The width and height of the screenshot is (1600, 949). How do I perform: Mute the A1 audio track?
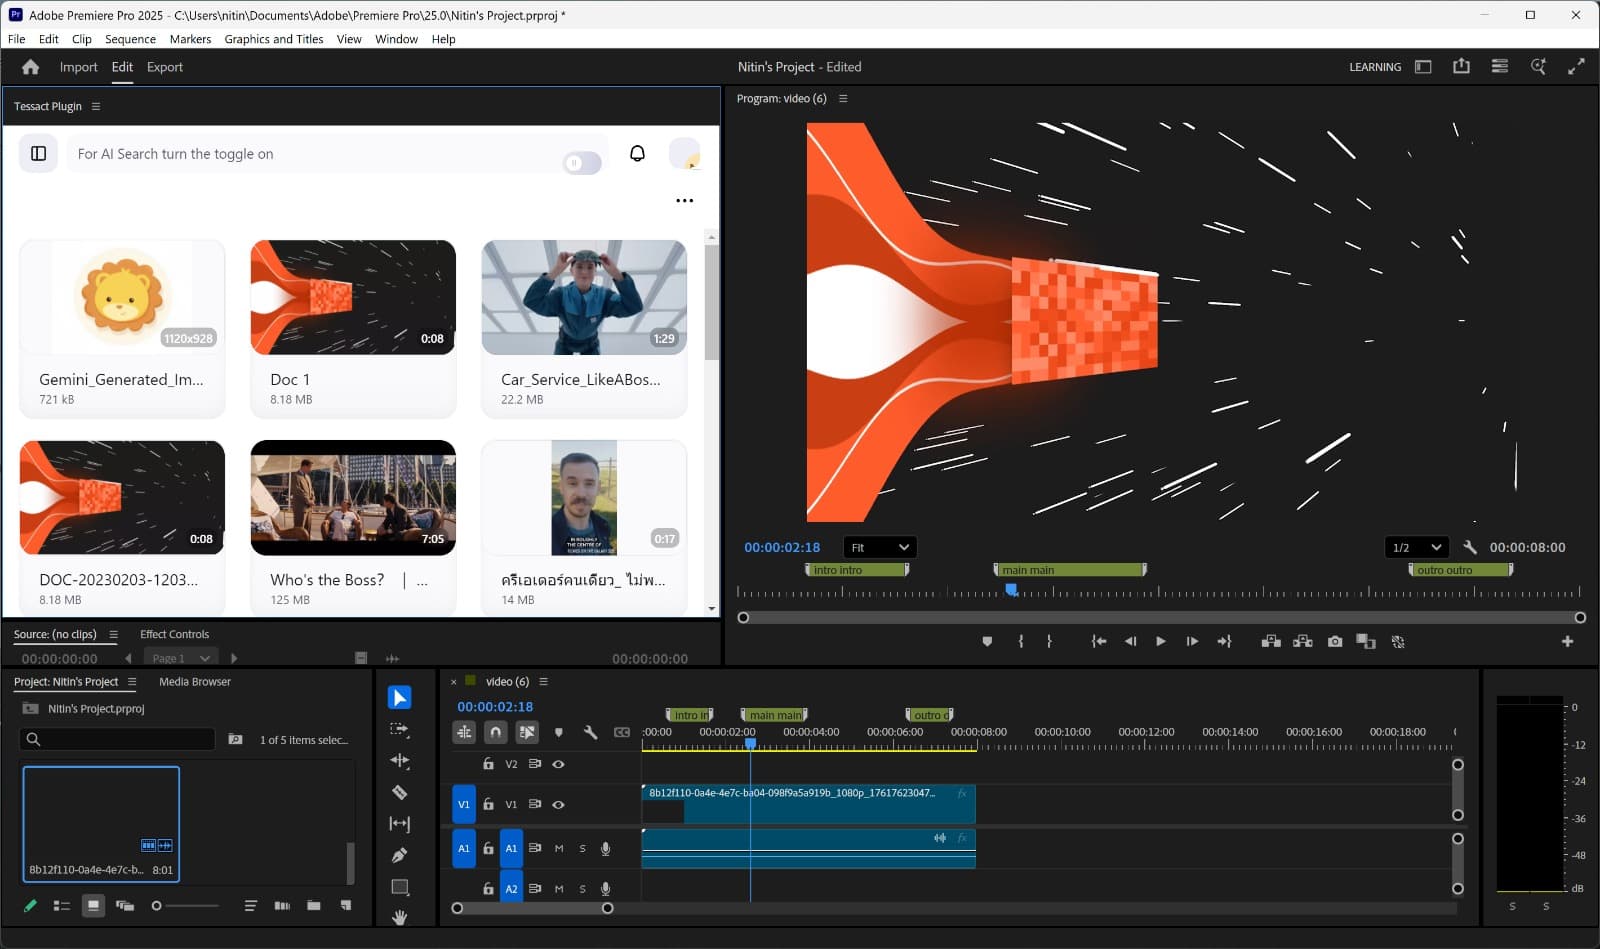tap(559, 848)
